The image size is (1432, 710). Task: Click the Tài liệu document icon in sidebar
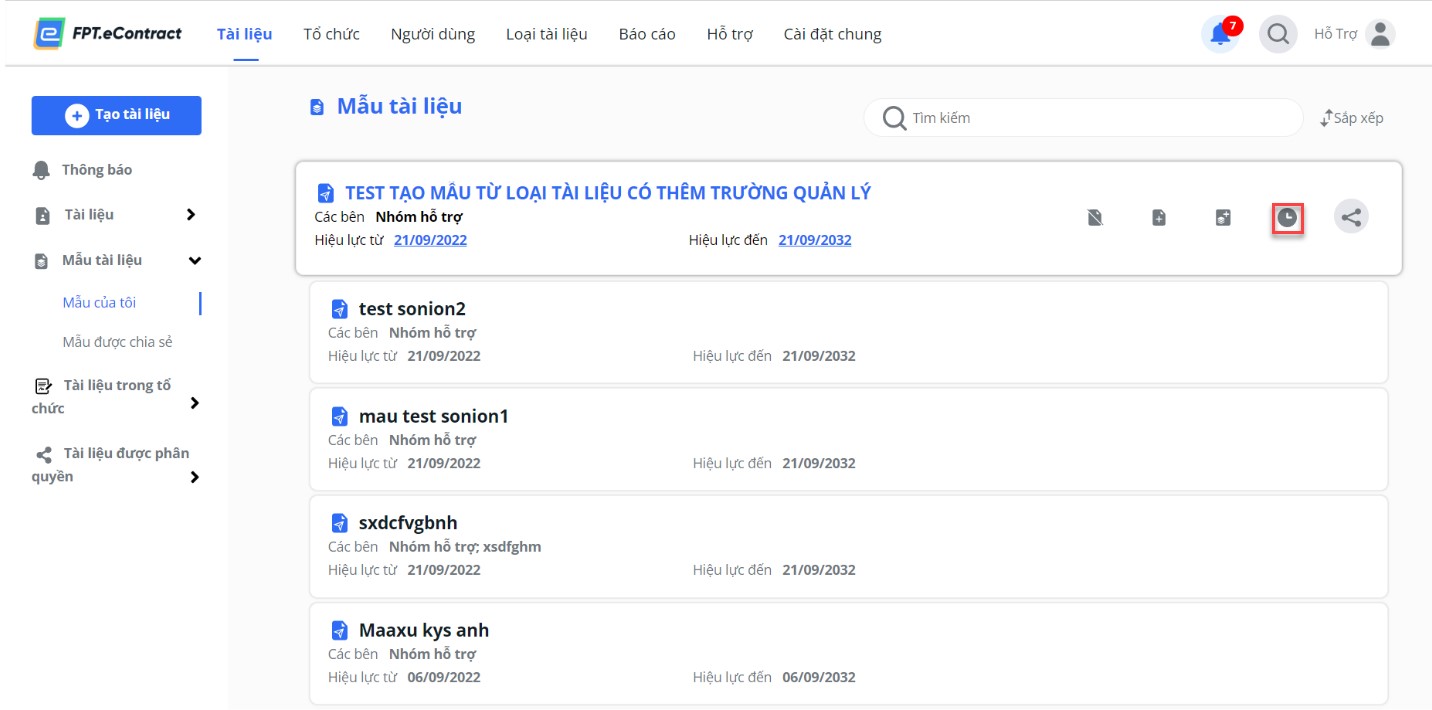click(x=42, y=215)
